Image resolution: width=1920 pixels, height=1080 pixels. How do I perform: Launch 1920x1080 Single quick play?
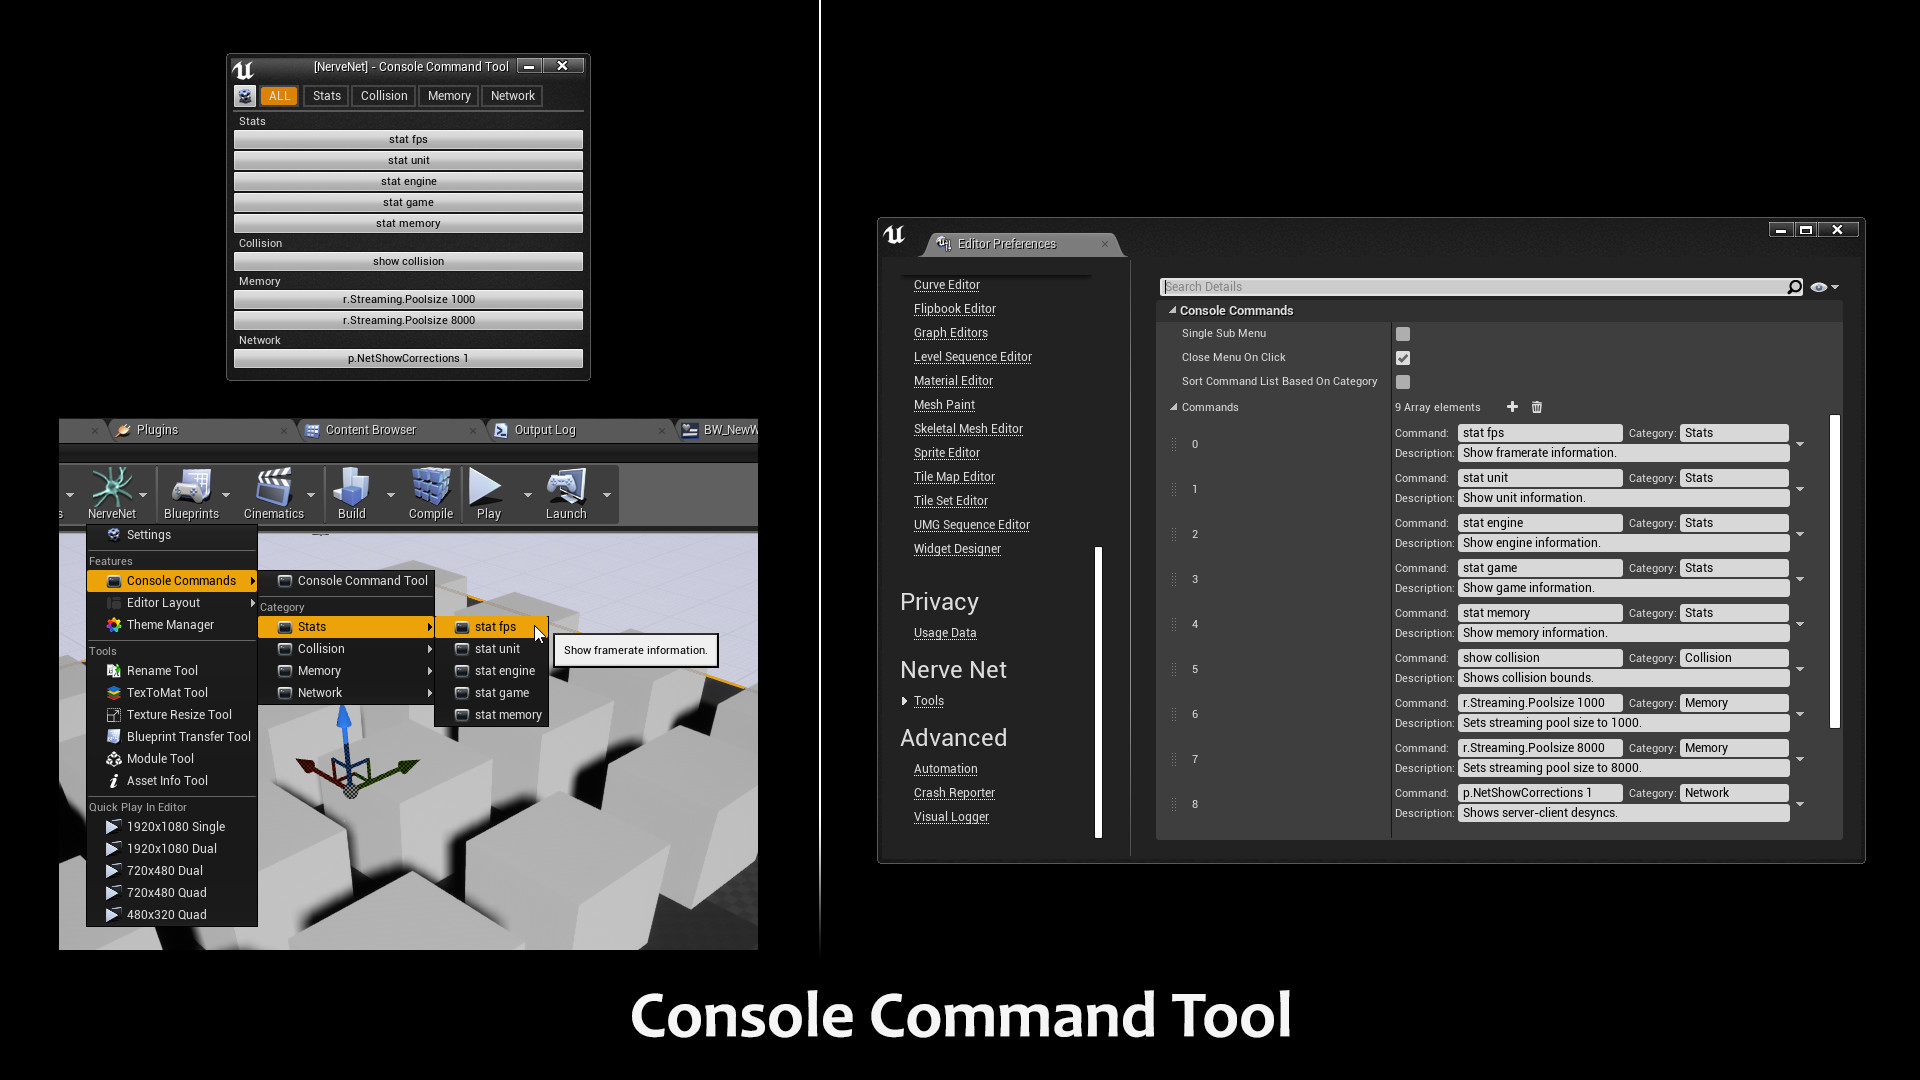pyautogui.click(x=172, y=827)
